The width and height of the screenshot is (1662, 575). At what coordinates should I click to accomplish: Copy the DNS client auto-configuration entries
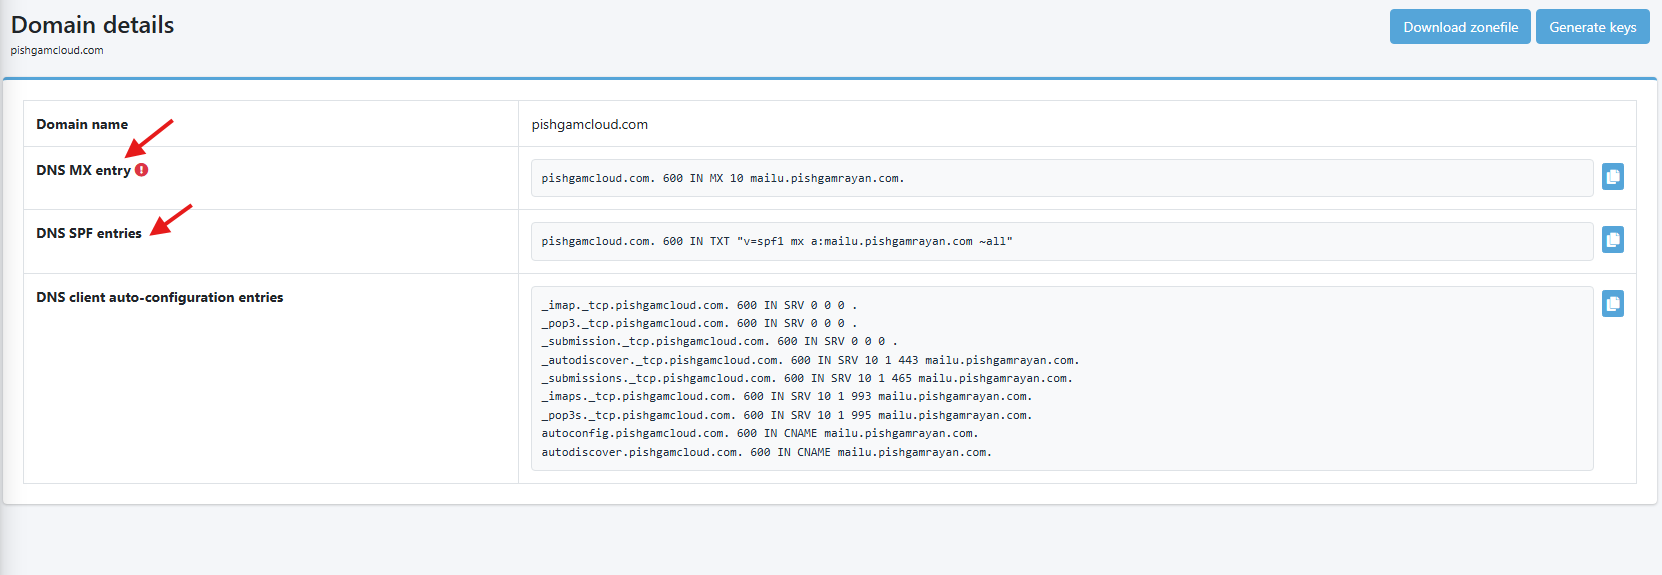click(1613, 304)
